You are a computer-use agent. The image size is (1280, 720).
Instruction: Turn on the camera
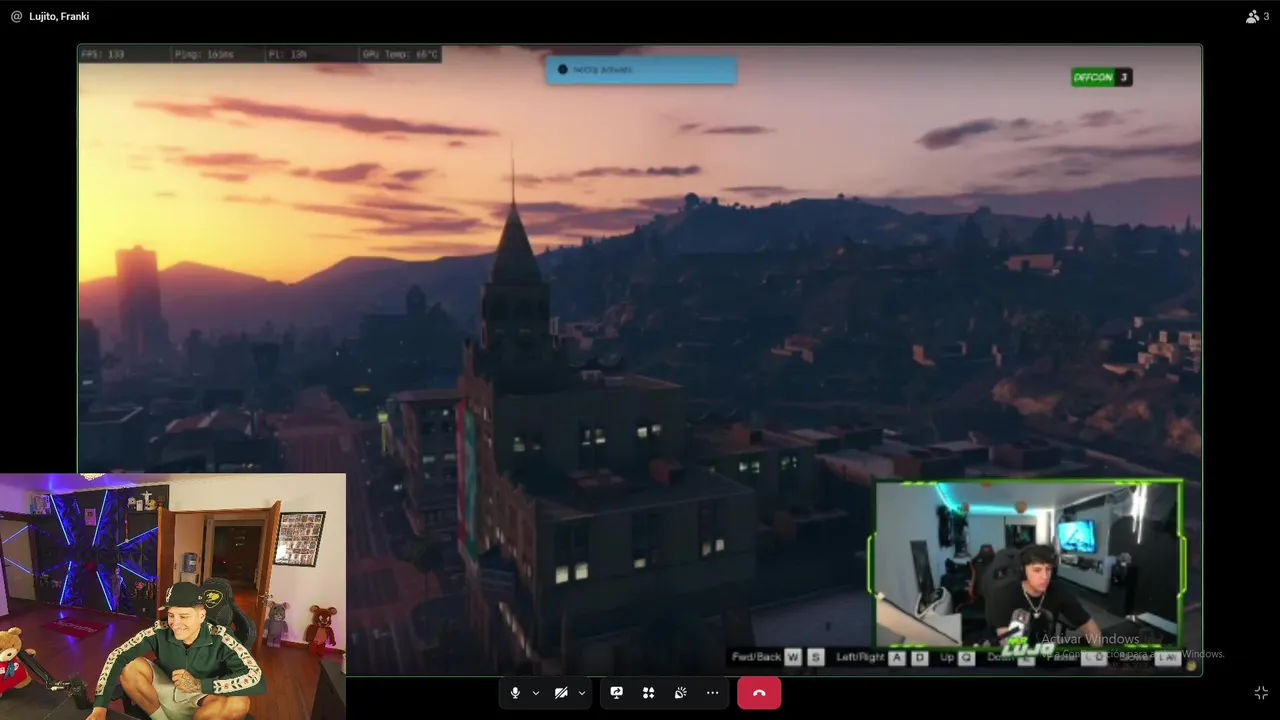[561, 693]
